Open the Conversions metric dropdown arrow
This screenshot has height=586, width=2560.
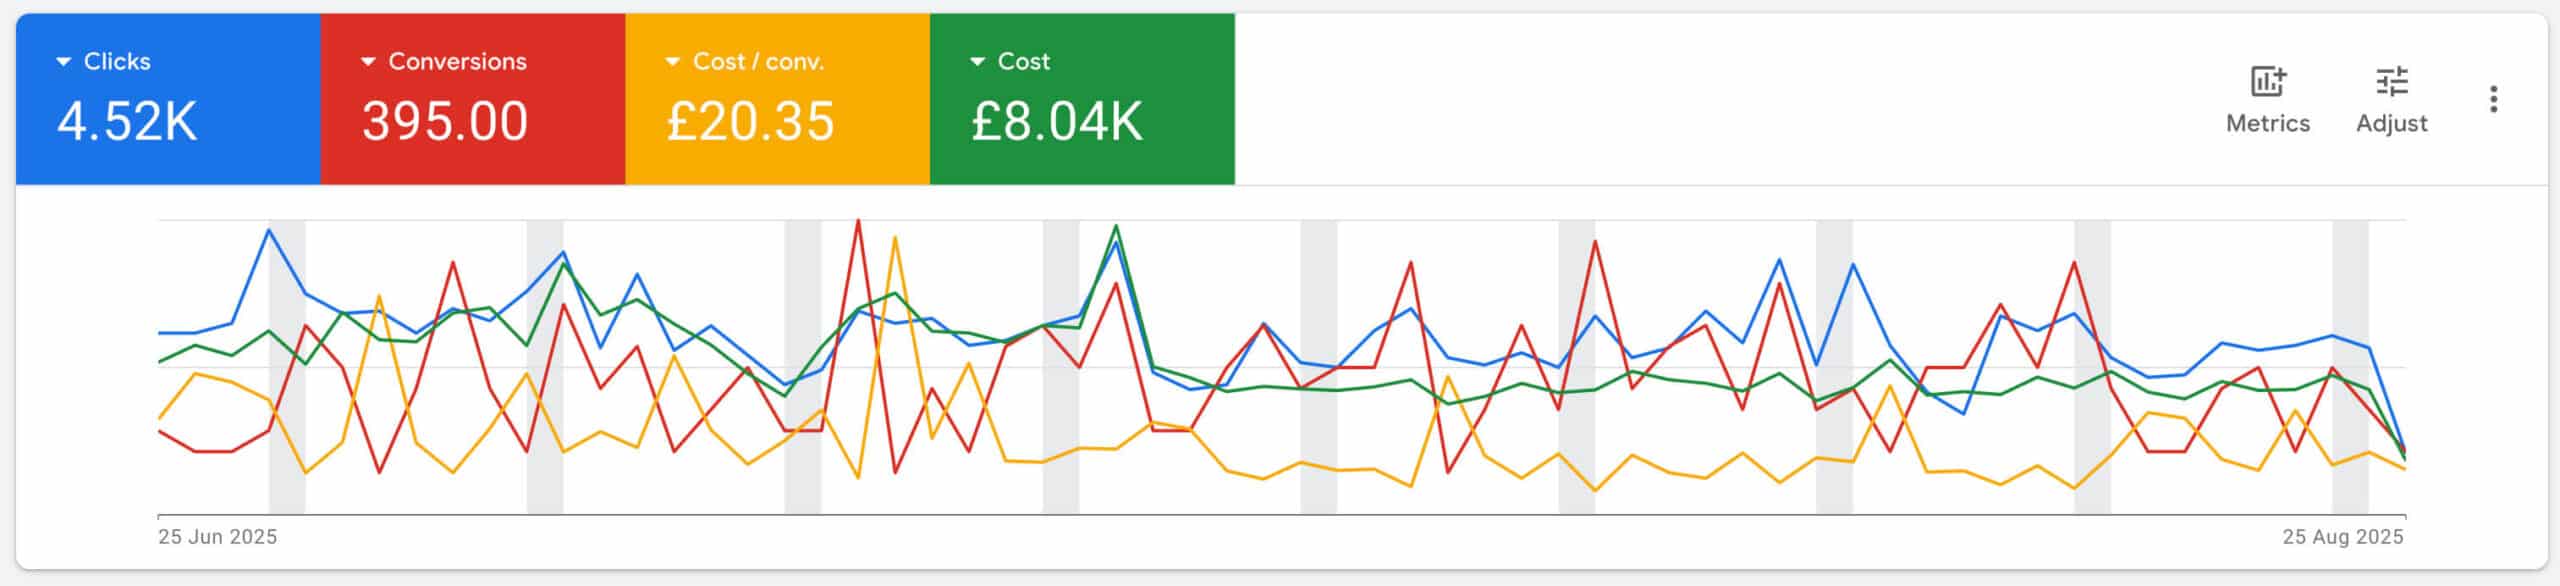click(368, 62)
